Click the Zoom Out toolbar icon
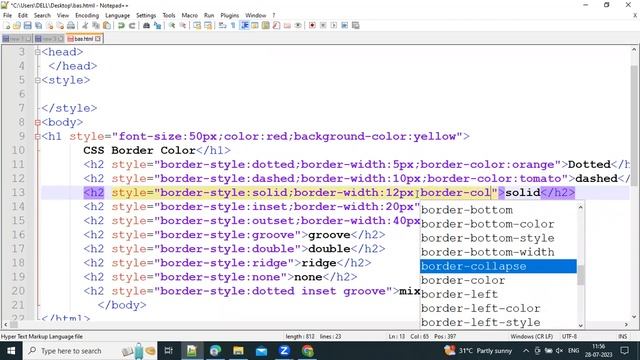 [x=183, y=25]
